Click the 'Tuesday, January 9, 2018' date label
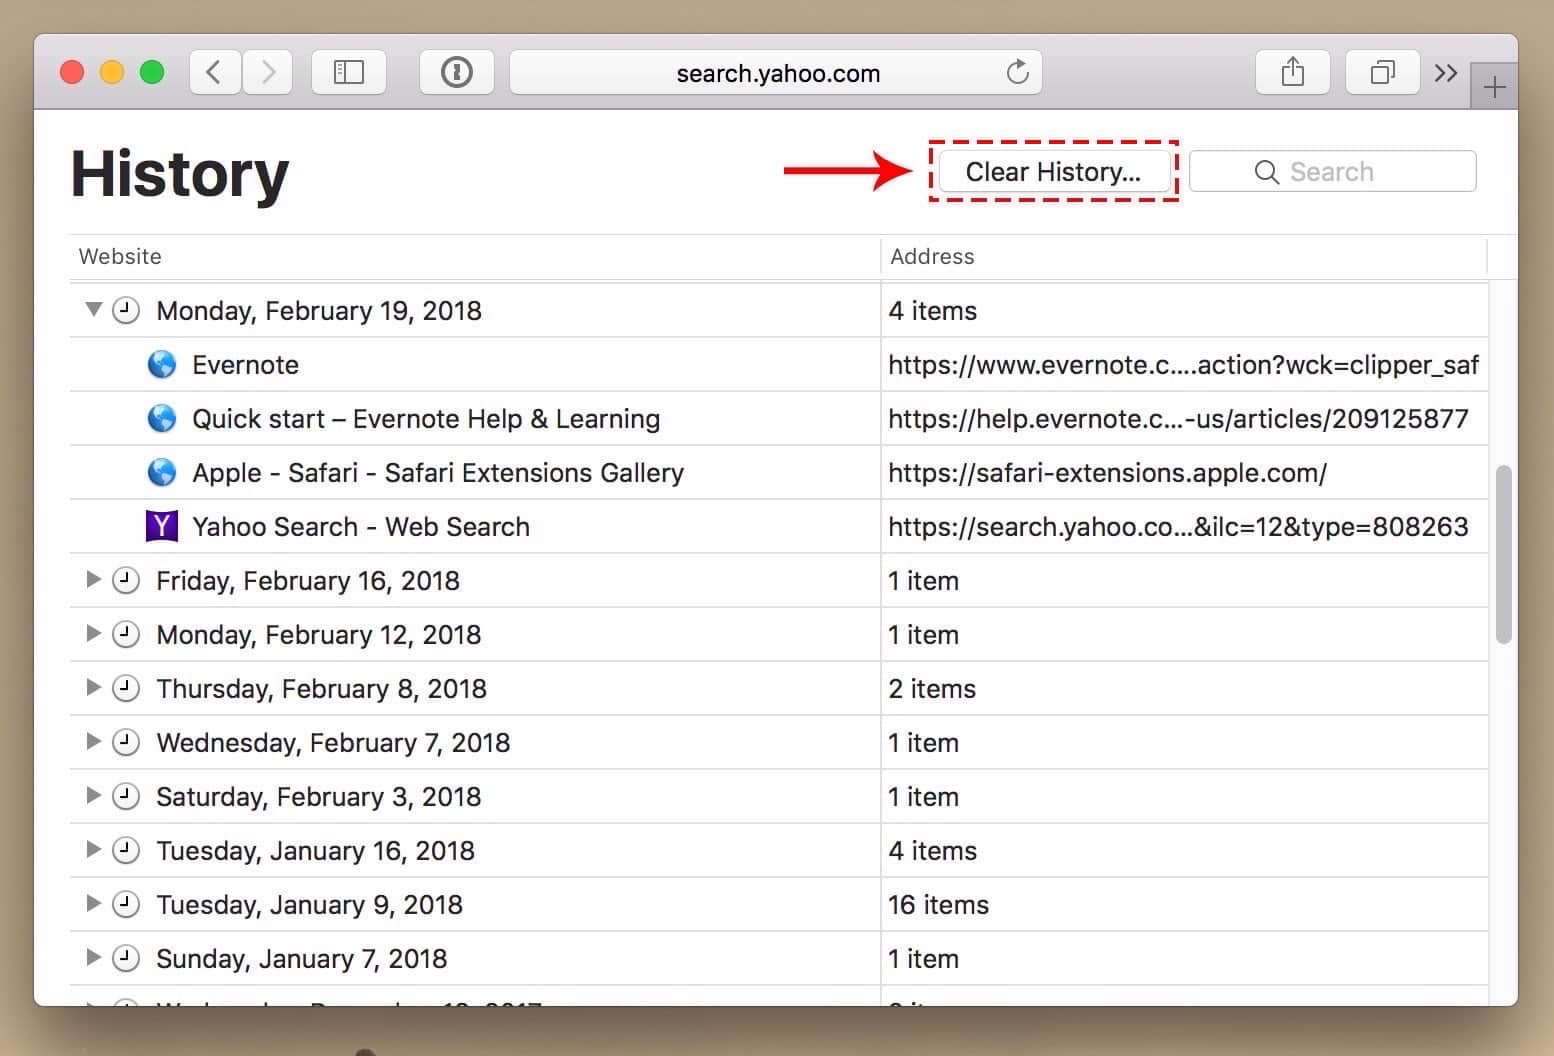 pyautogui.click(x=309, y=905)
